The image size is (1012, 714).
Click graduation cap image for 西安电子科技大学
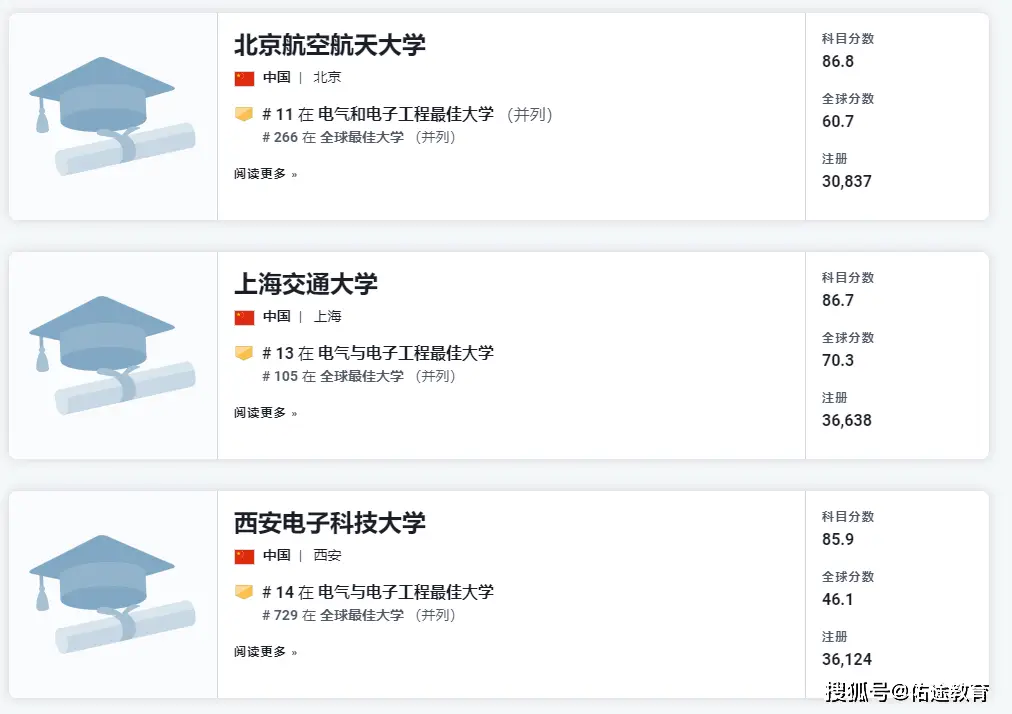click(x=112, y=594)
